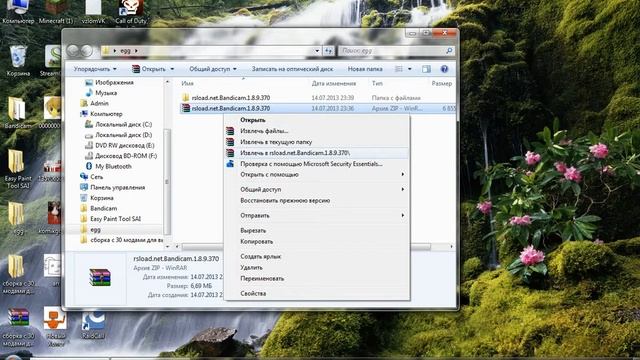Select Дисковод BD-ROM (F:)
Image resolution: width=640 pixels, height=360 pixels.
[121, 156]
